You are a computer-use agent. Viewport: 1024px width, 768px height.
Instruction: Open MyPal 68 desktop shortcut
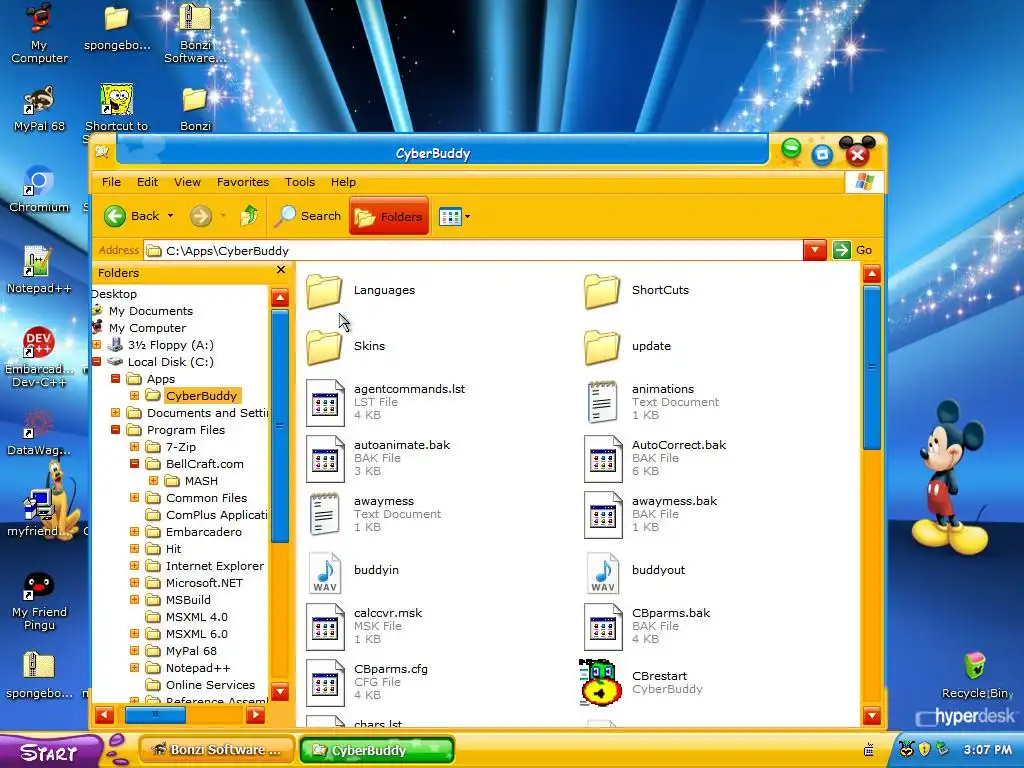[39, 108]
